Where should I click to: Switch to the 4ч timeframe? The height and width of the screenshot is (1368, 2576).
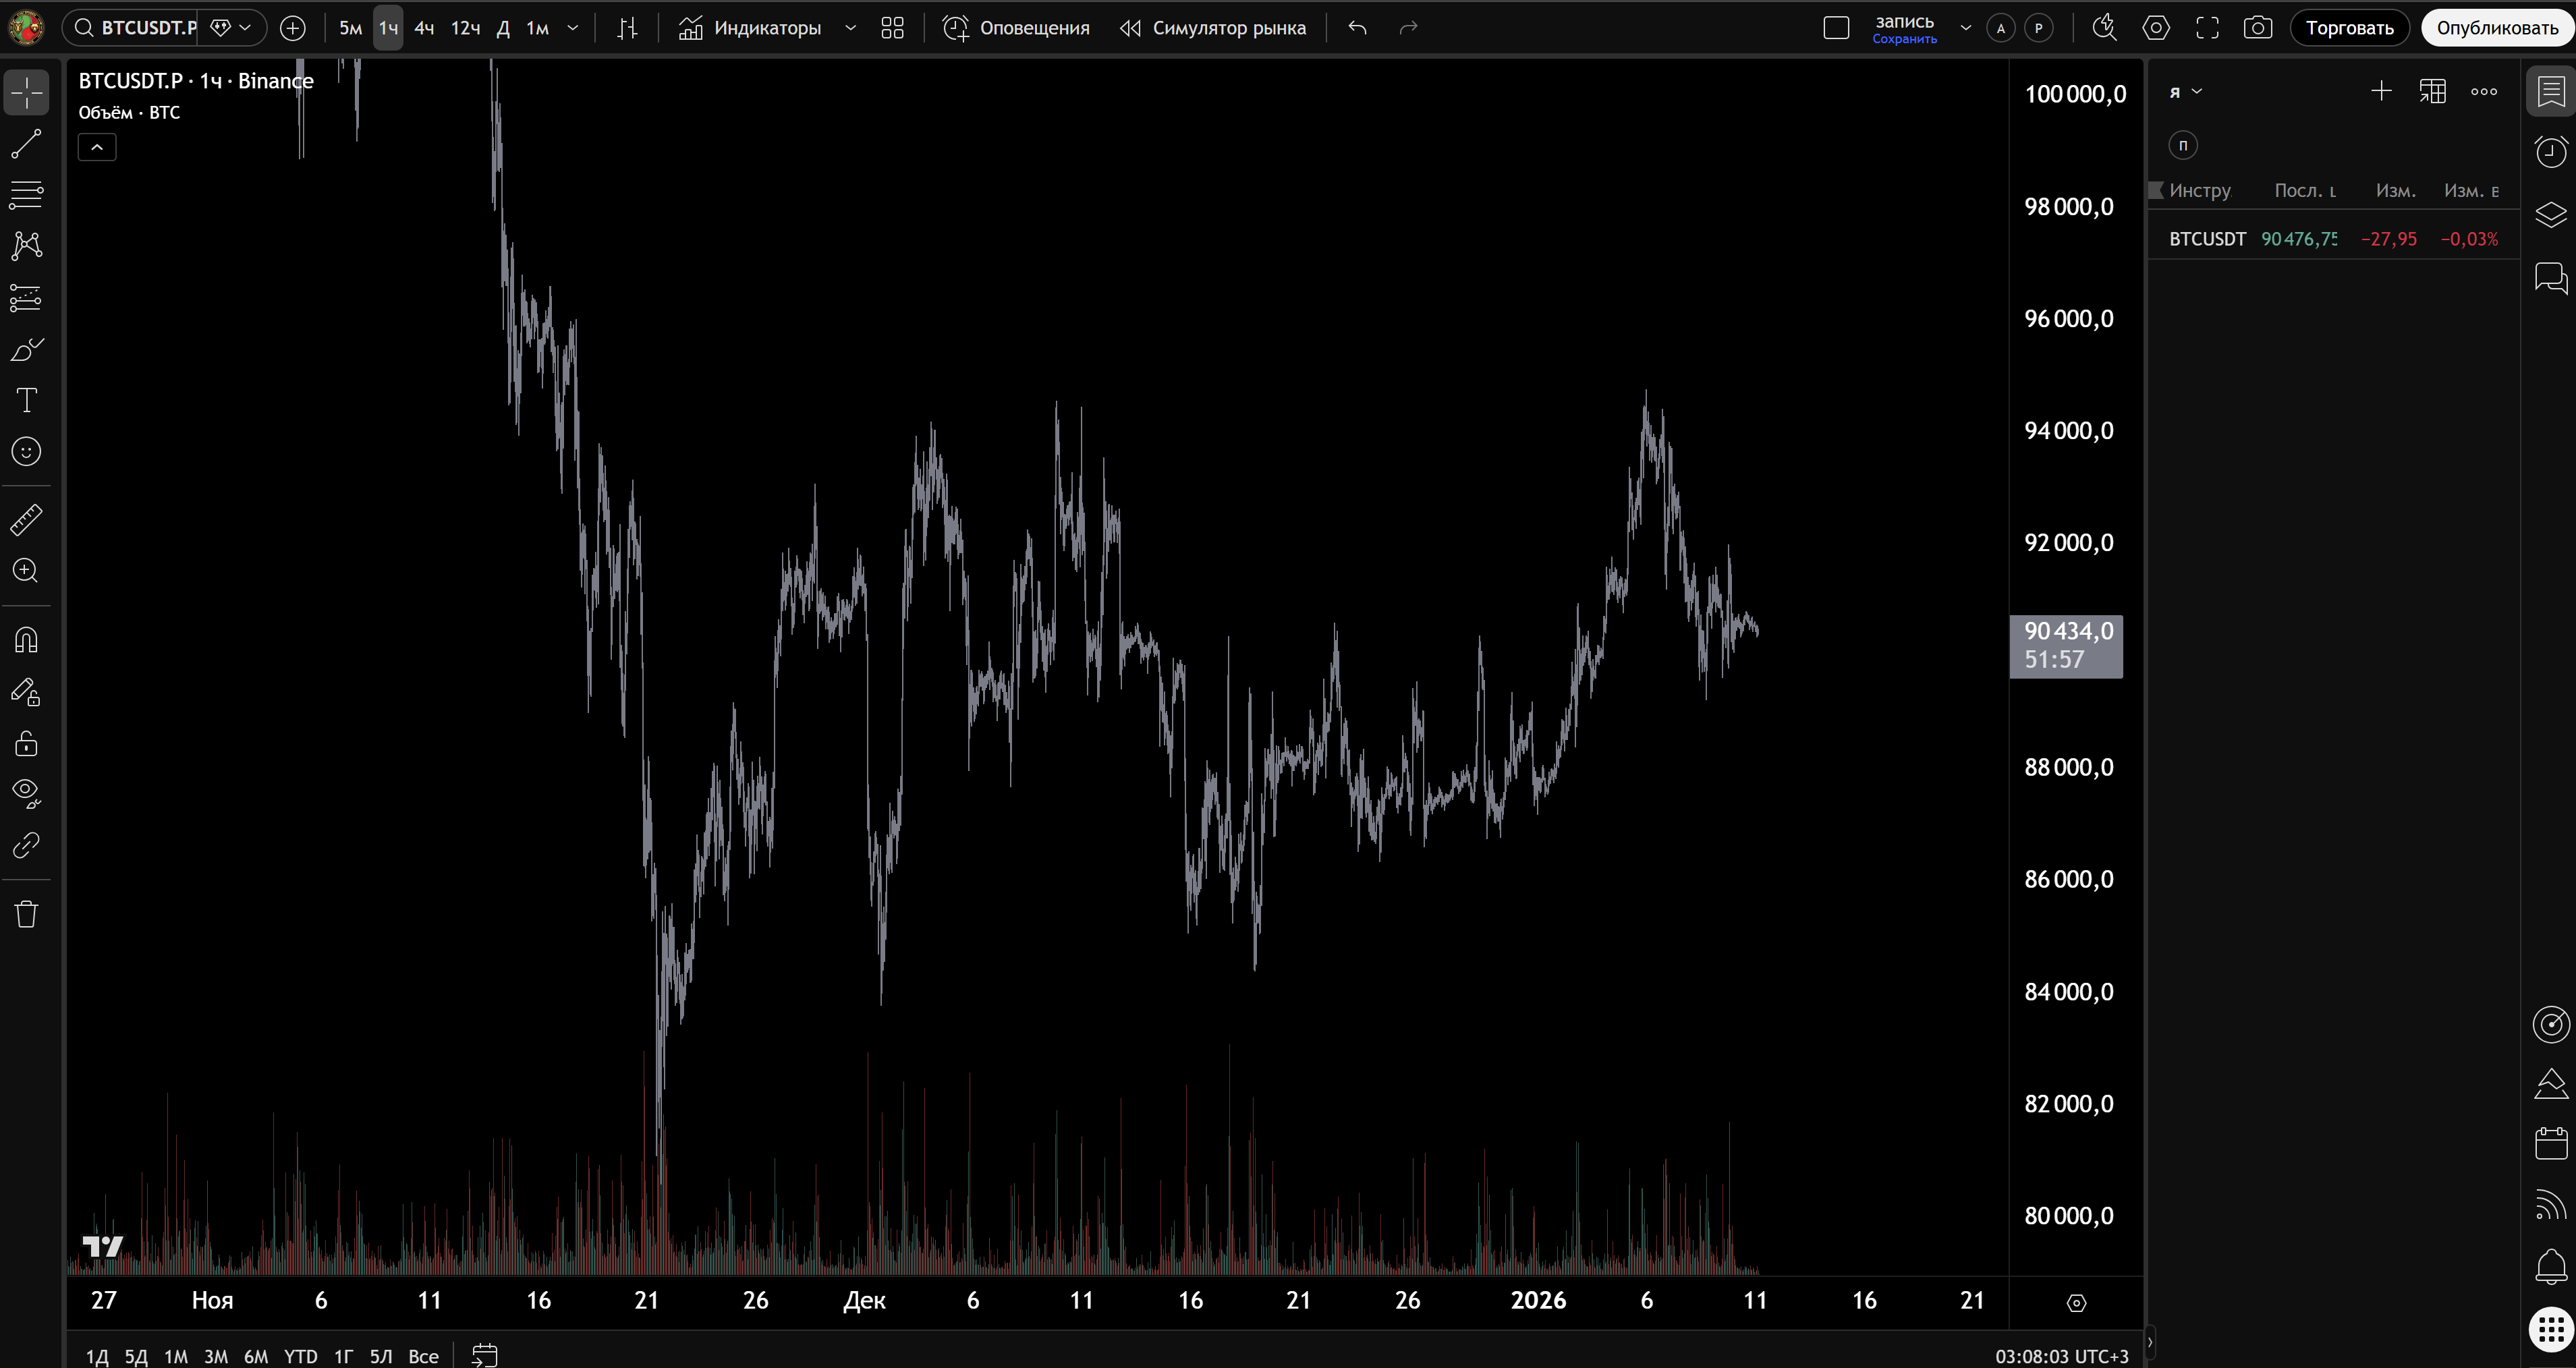pos(424,28)
